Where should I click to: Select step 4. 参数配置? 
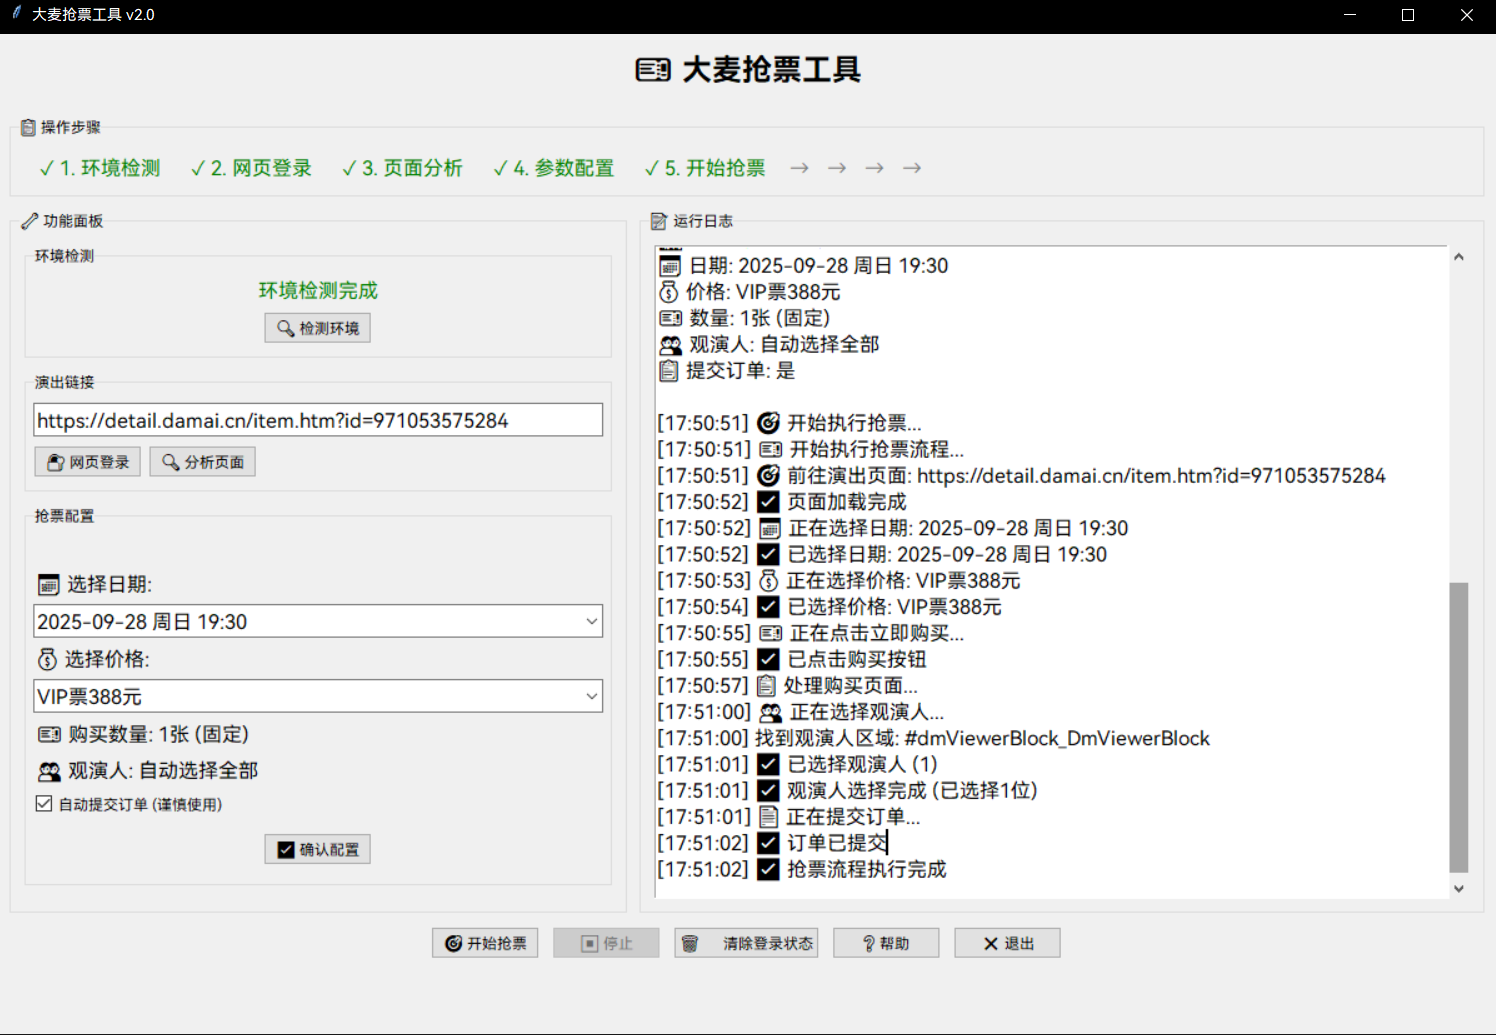coord(554,168)
